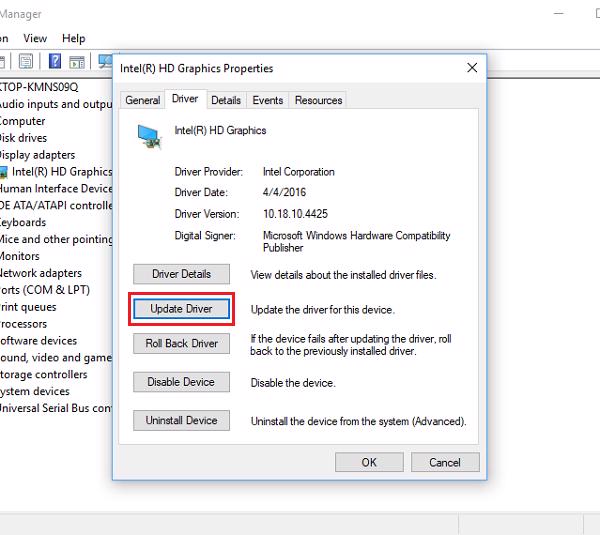The image size is (600, 535).
Task: Select Human Interface Devices in tree
Action: point(56,189)
